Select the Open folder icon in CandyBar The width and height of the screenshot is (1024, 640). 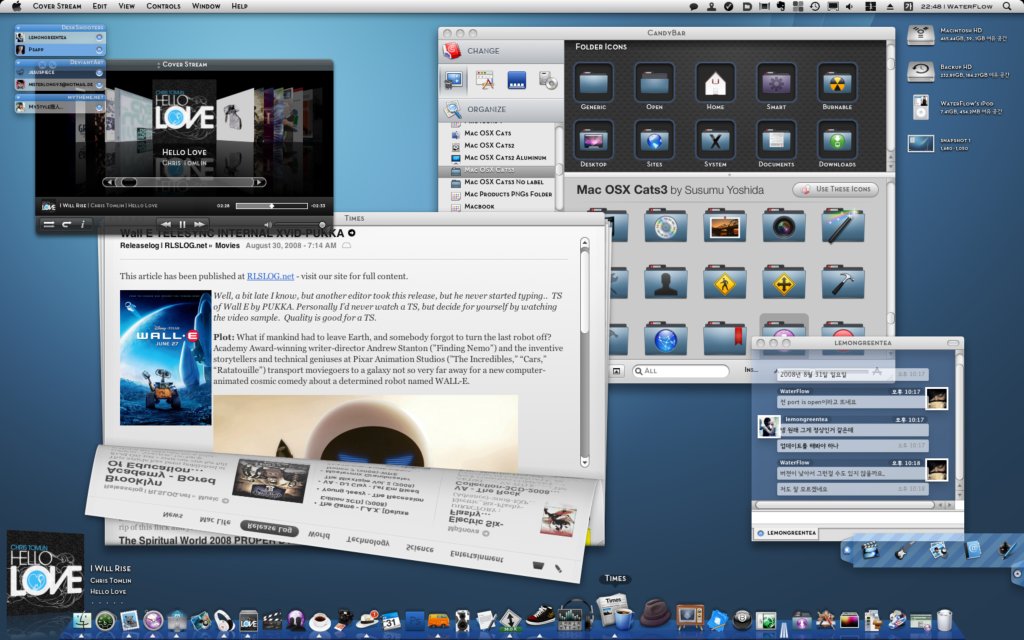(x=654, y=83)
